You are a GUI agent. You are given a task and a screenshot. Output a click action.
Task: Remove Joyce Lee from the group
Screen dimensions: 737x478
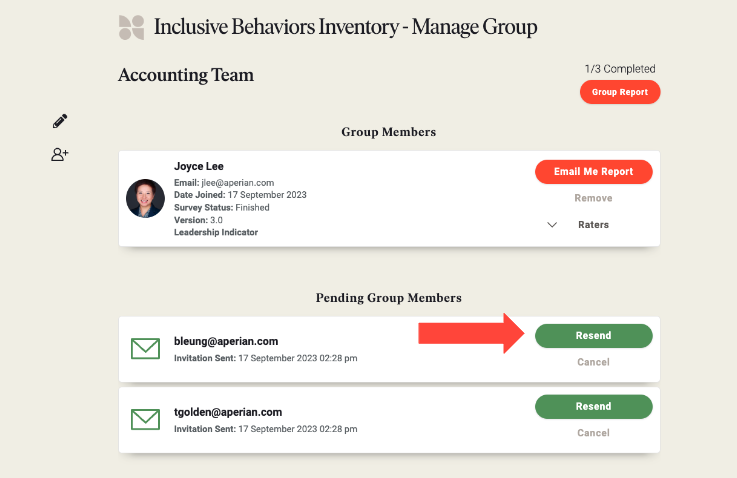point(593,198)
